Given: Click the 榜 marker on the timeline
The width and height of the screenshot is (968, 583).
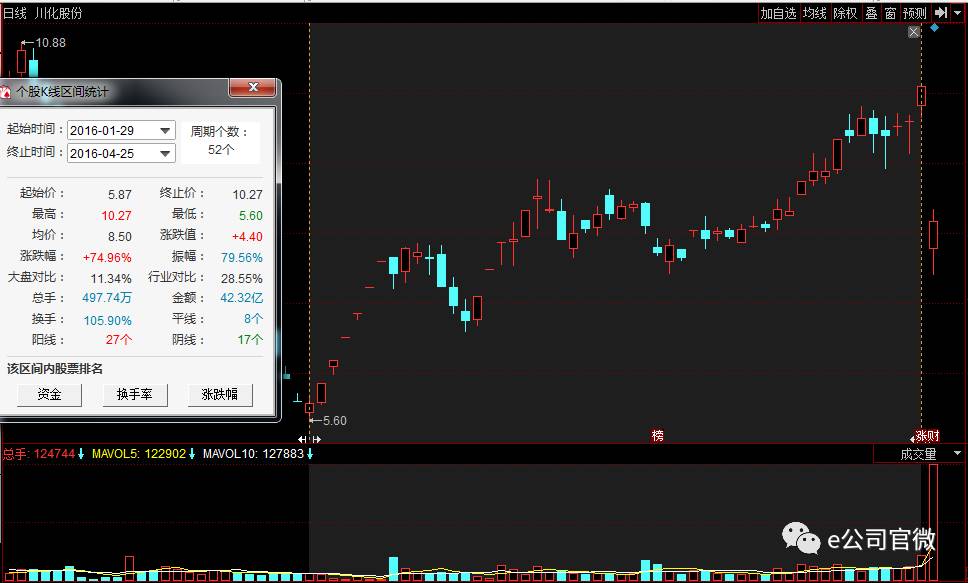Looking at the screenshot, I should pos(658,436).
